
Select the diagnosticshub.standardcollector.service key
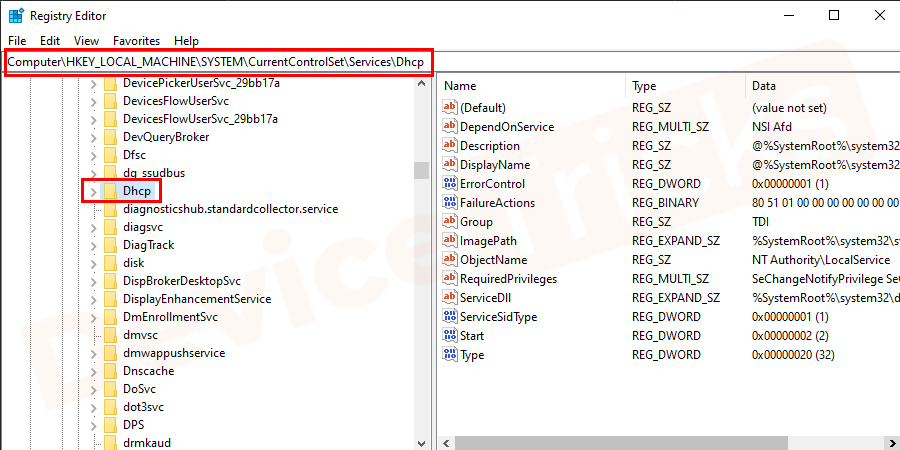click(230, 209)
